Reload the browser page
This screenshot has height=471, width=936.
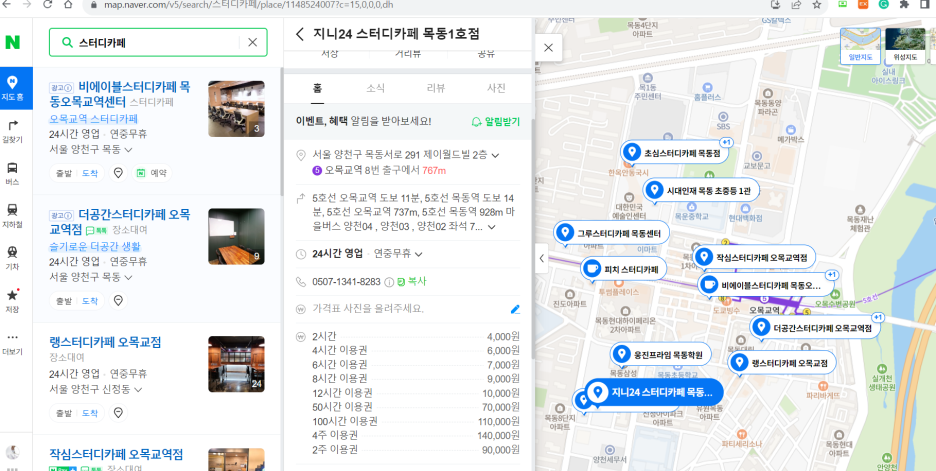click(48, 4)
